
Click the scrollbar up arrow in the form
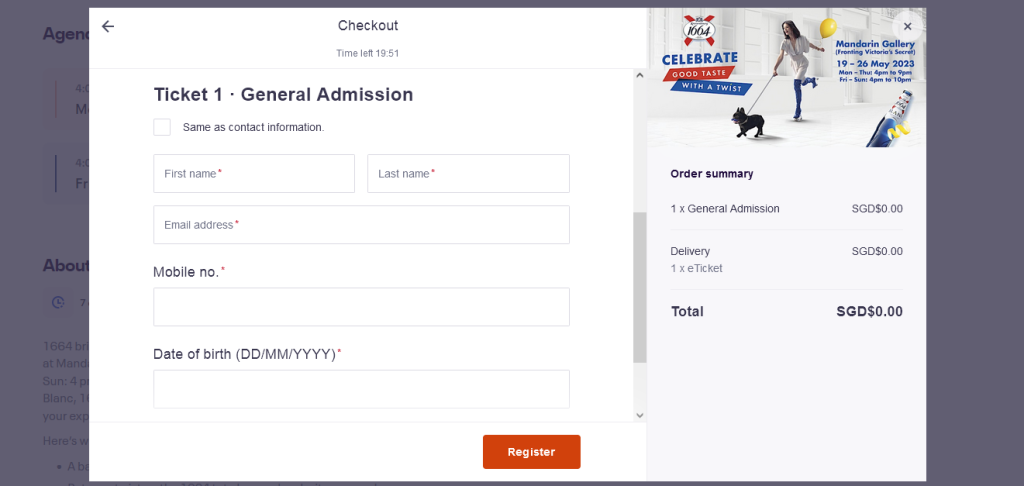pos(640,75)
